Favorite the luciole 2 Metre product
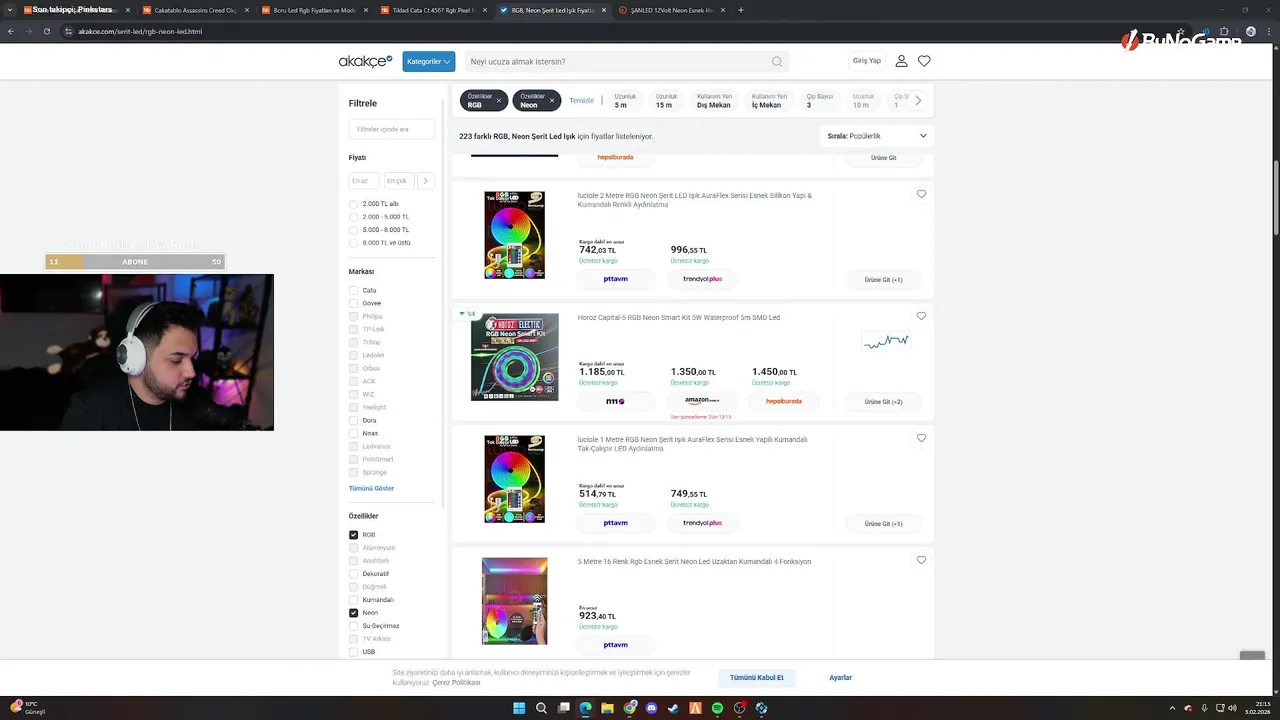Image resolution: width=1280 pixels, height=720 pixels. (x=921, y=194)
